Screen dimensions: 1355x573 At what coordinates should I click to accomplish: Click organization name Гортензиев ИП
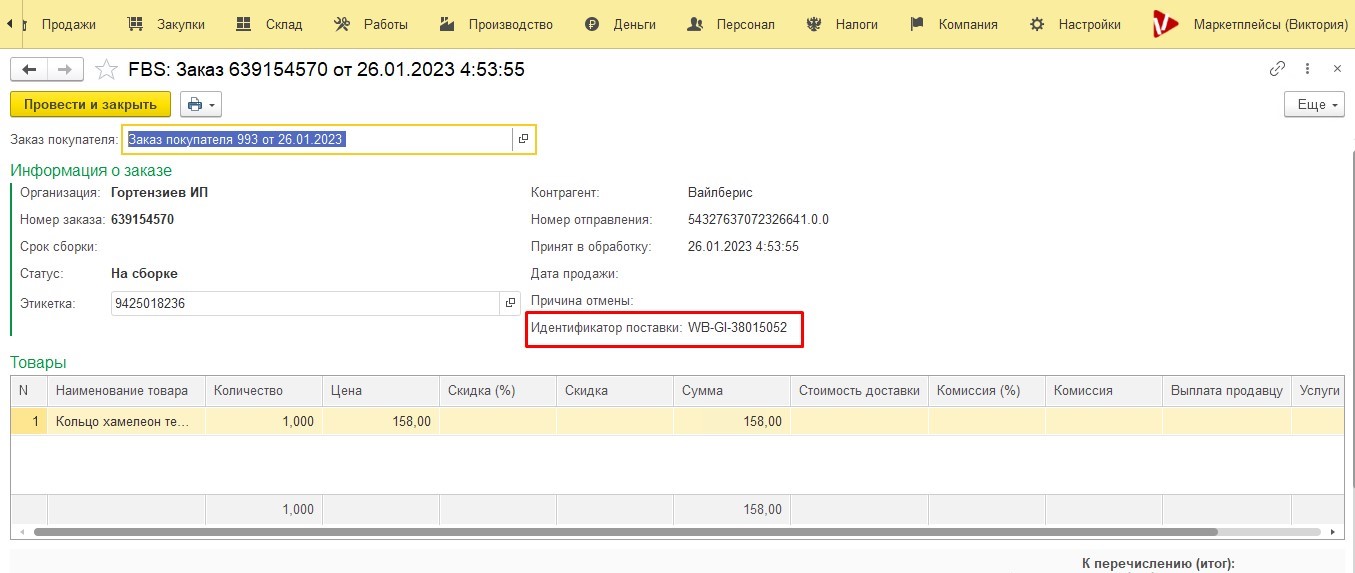point(160,192)
